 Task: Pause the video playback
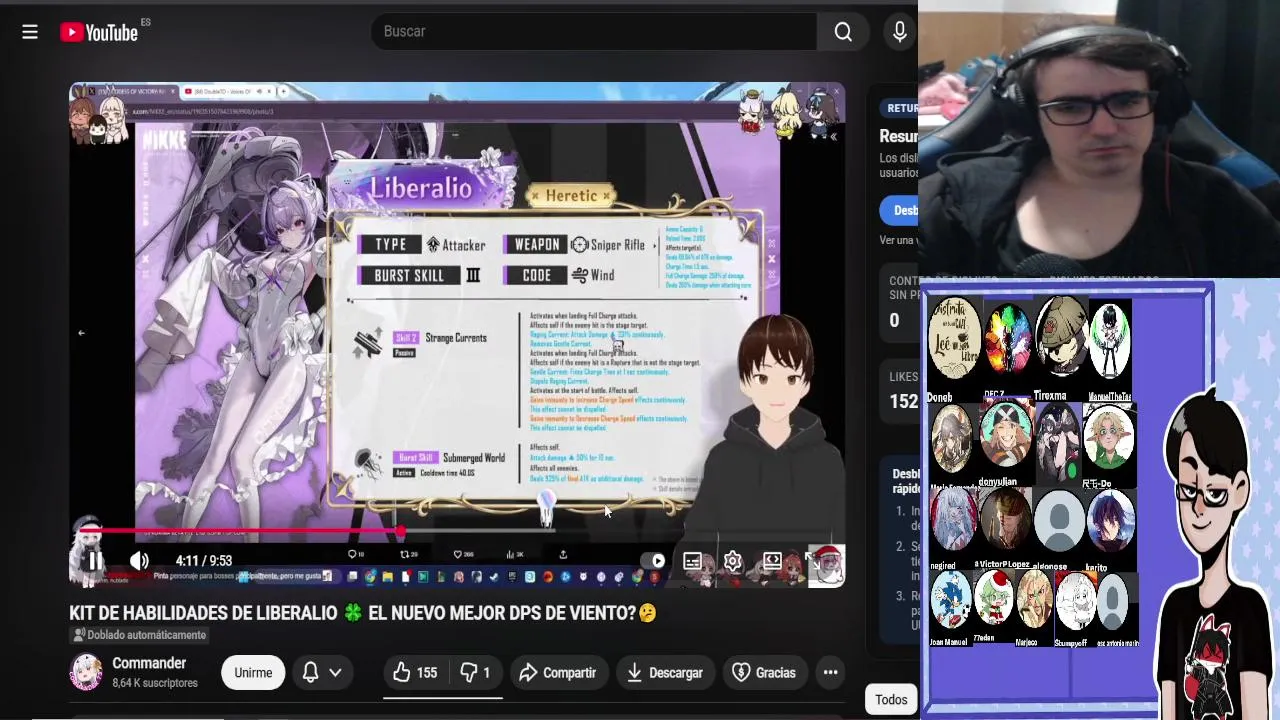[x=95, y=561]
